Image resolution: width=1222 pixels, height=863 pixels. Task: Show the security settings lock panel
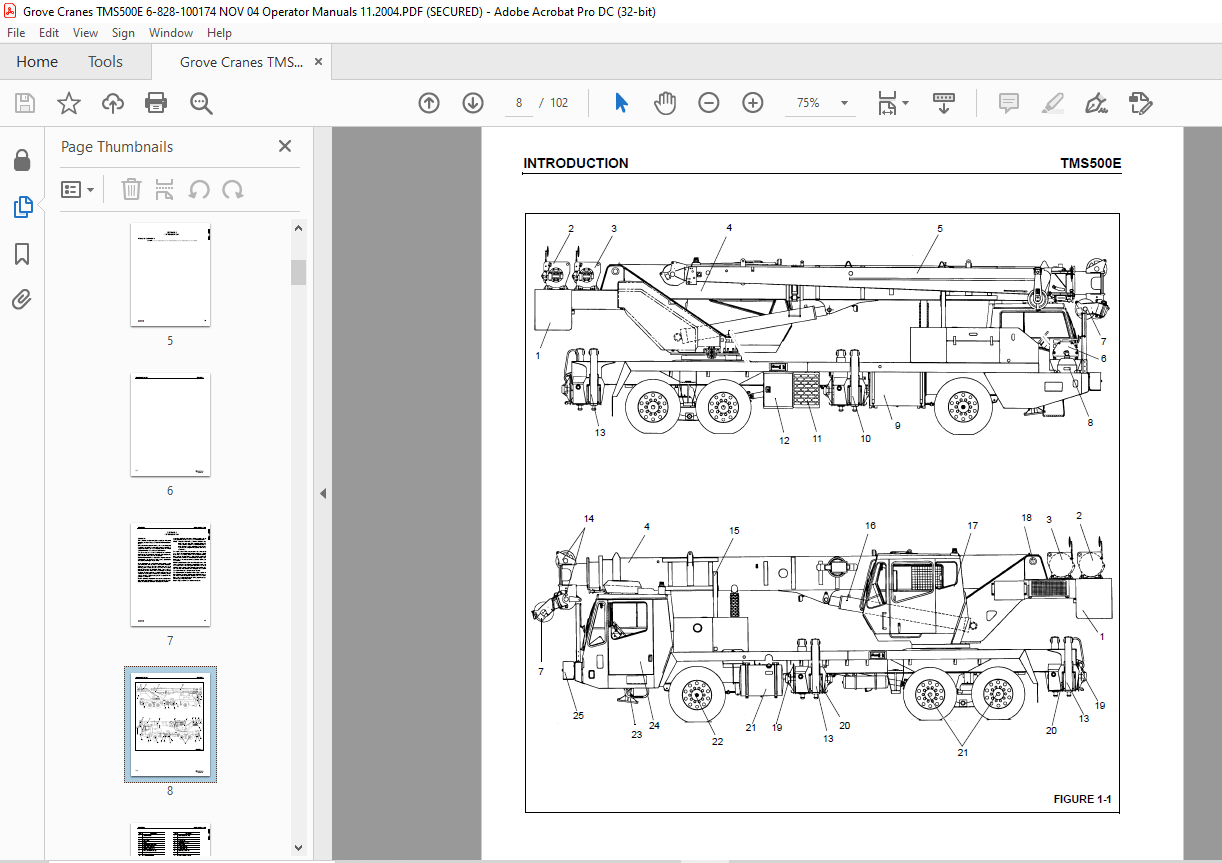coord(22,160)
